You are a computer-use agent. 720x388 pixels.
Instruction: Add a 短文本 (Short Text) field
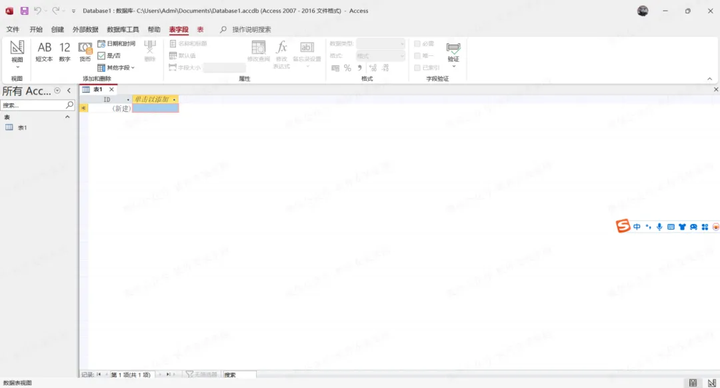(x=44, y=51)
